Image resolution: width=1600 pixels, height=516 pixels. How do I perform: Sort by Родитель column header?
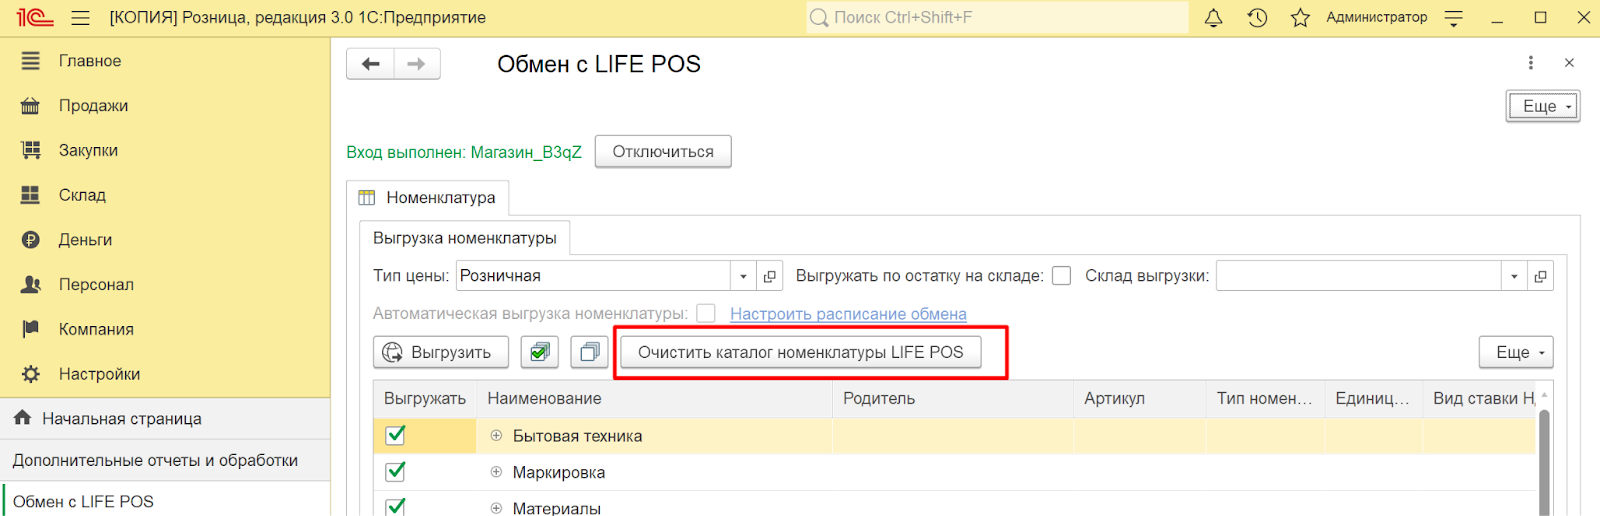click(953, 398)
